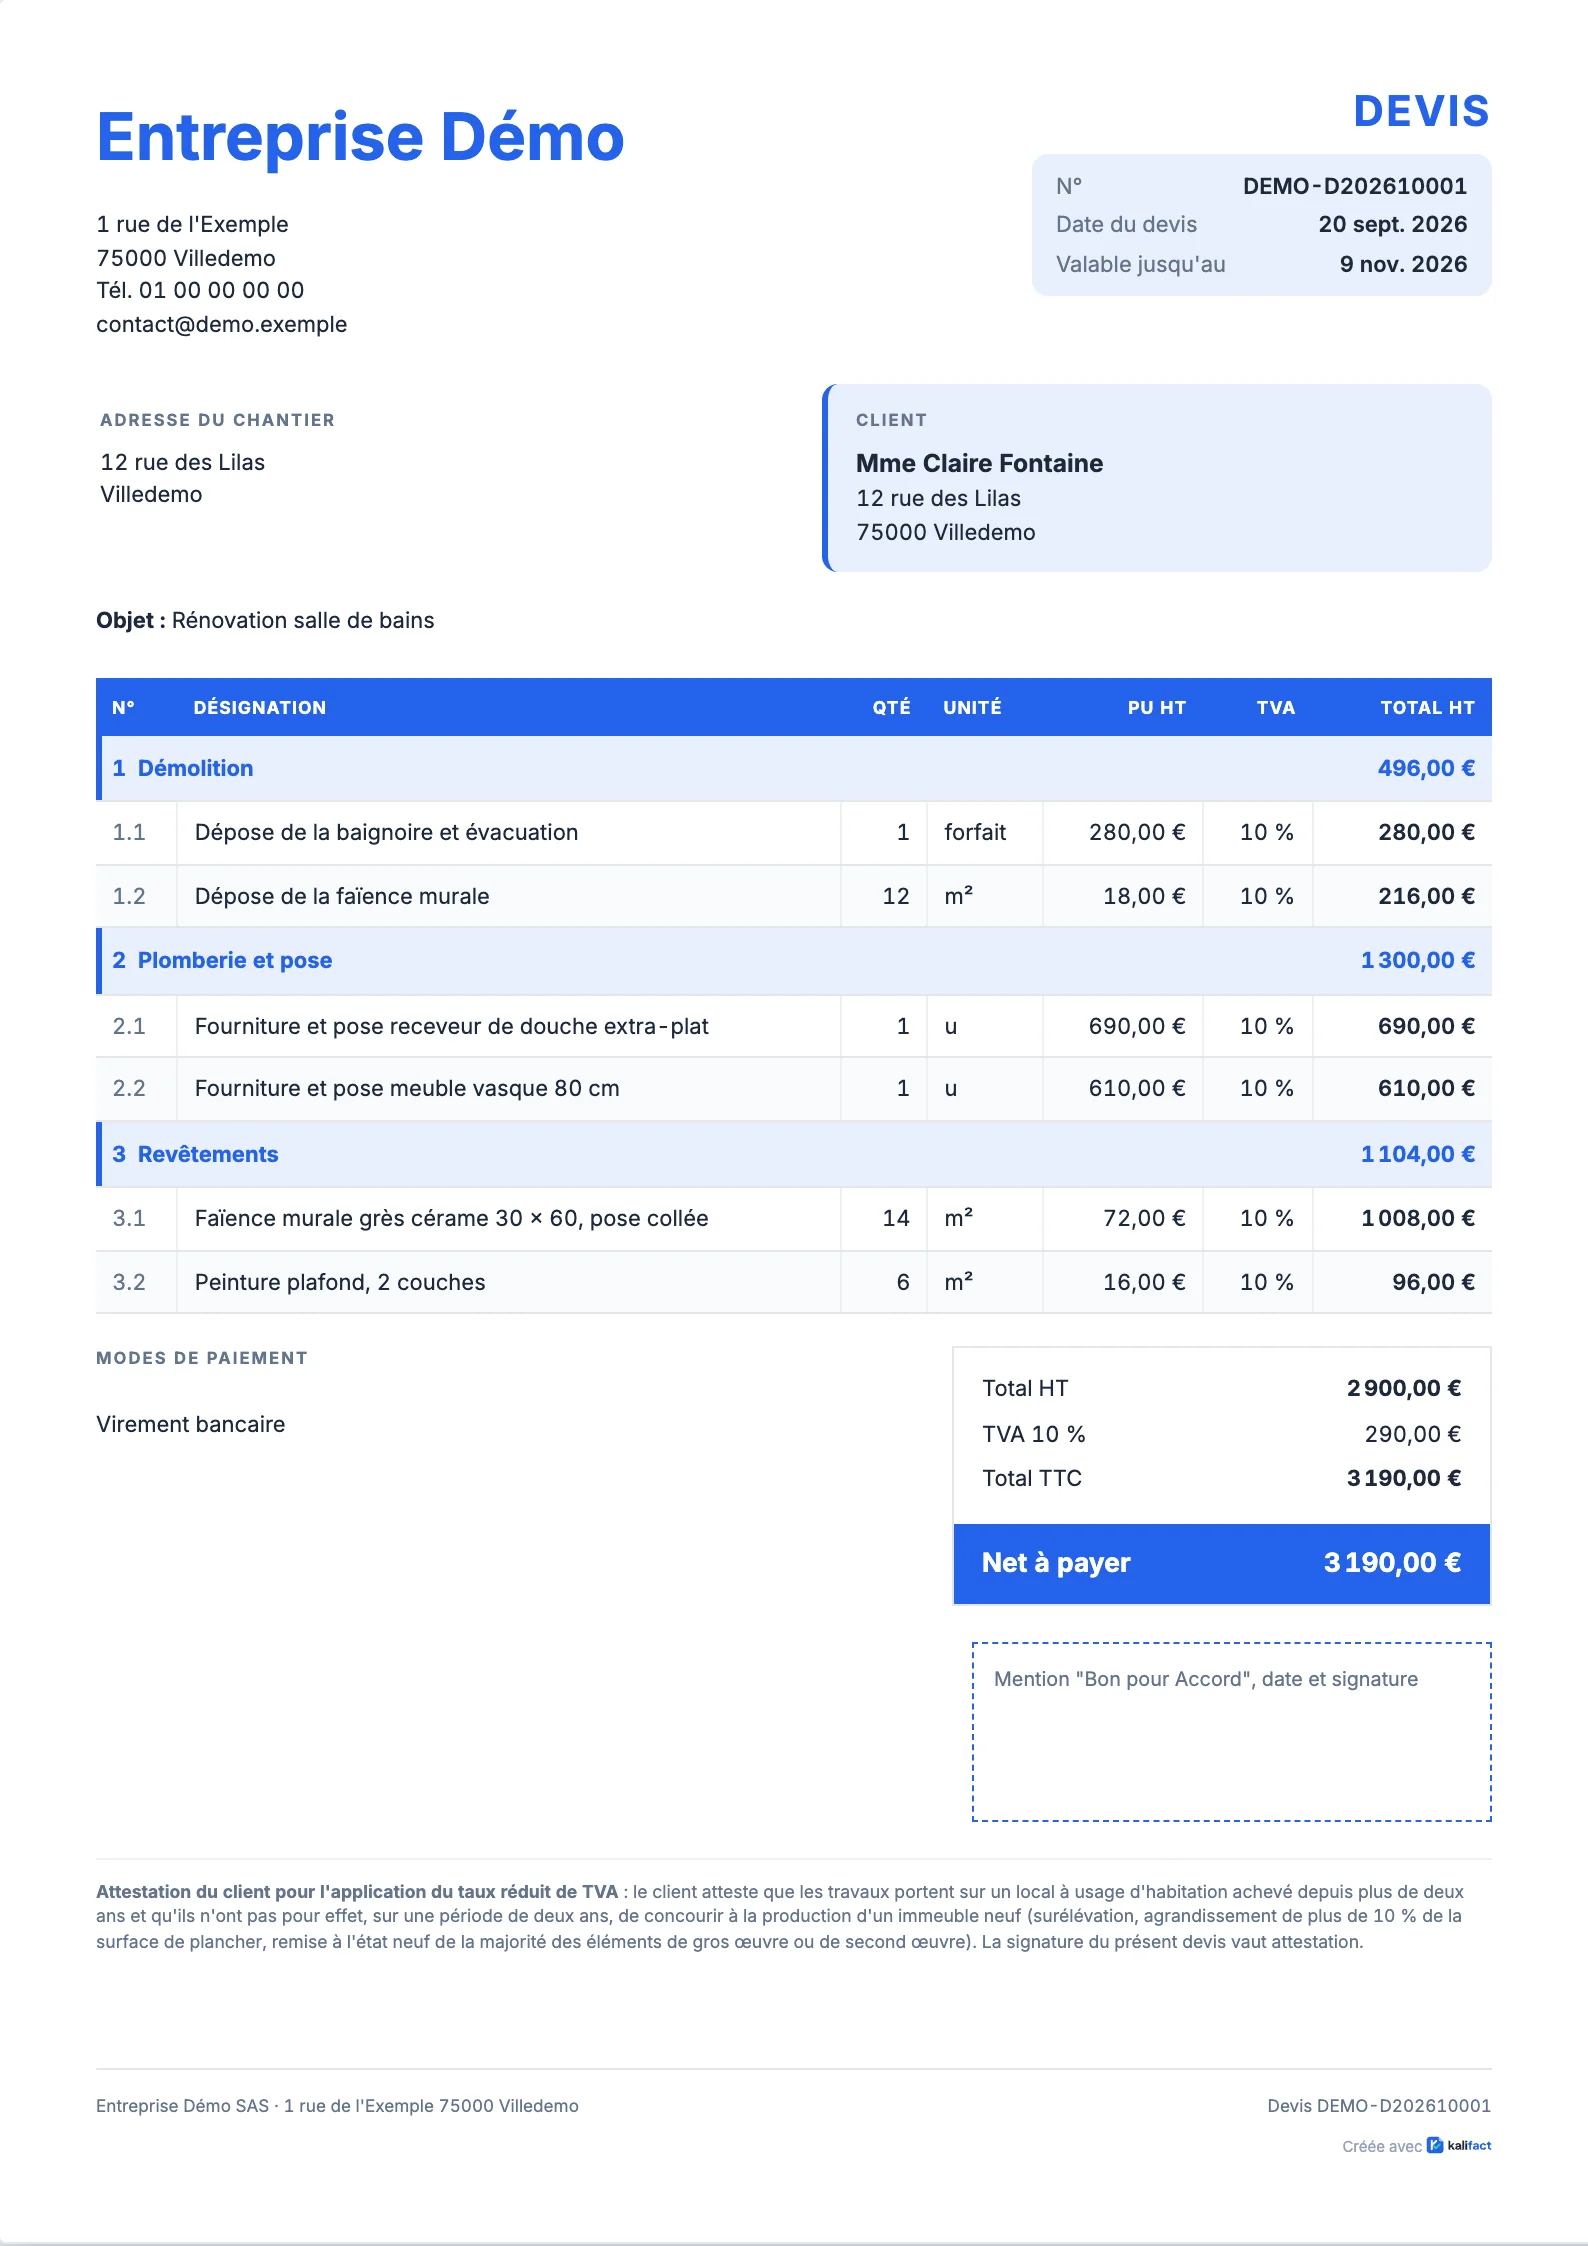This screenshot has width=1588, height=2246.
Task: Click row Fourniture et pose meuble vasque 80 cm
Action: [794, 1088]
